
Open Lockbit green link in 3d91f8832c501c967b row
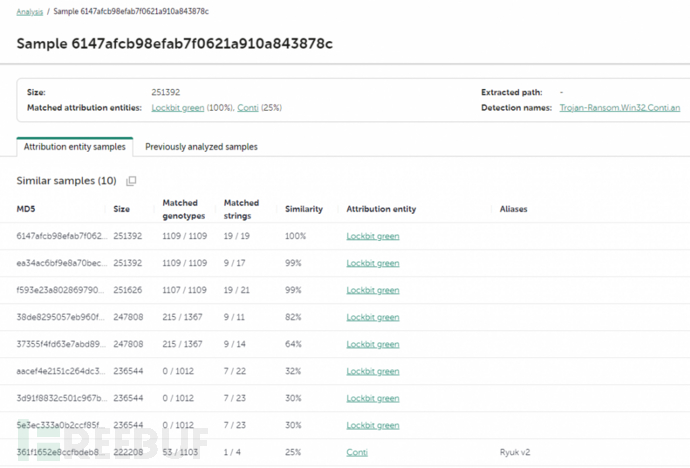pyautogui.click(x=373, y=399)
